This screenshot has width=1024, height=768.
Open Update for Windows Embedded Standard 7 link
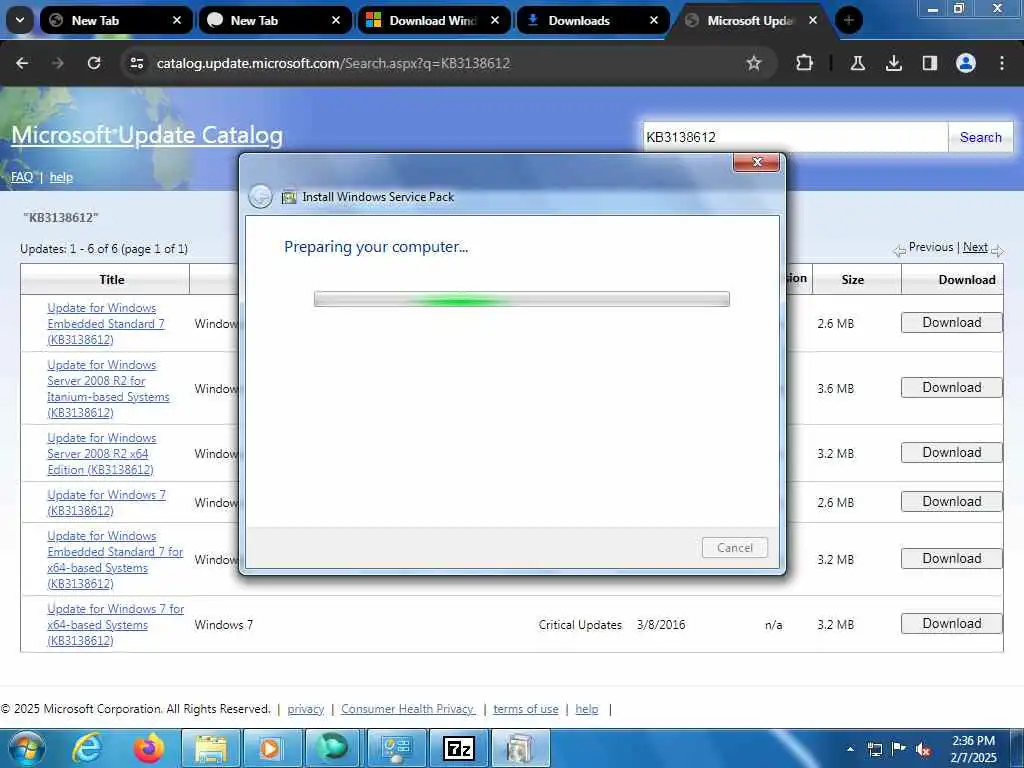(106, 323)
